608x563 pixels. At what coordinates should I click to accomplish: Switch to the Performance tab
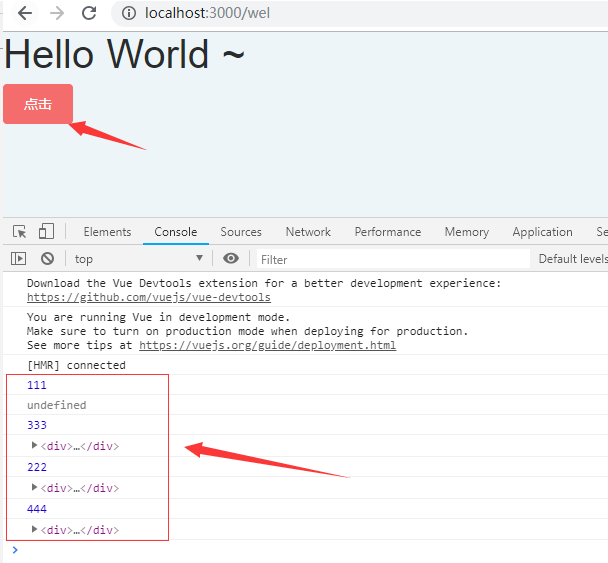tap(388, 232)
